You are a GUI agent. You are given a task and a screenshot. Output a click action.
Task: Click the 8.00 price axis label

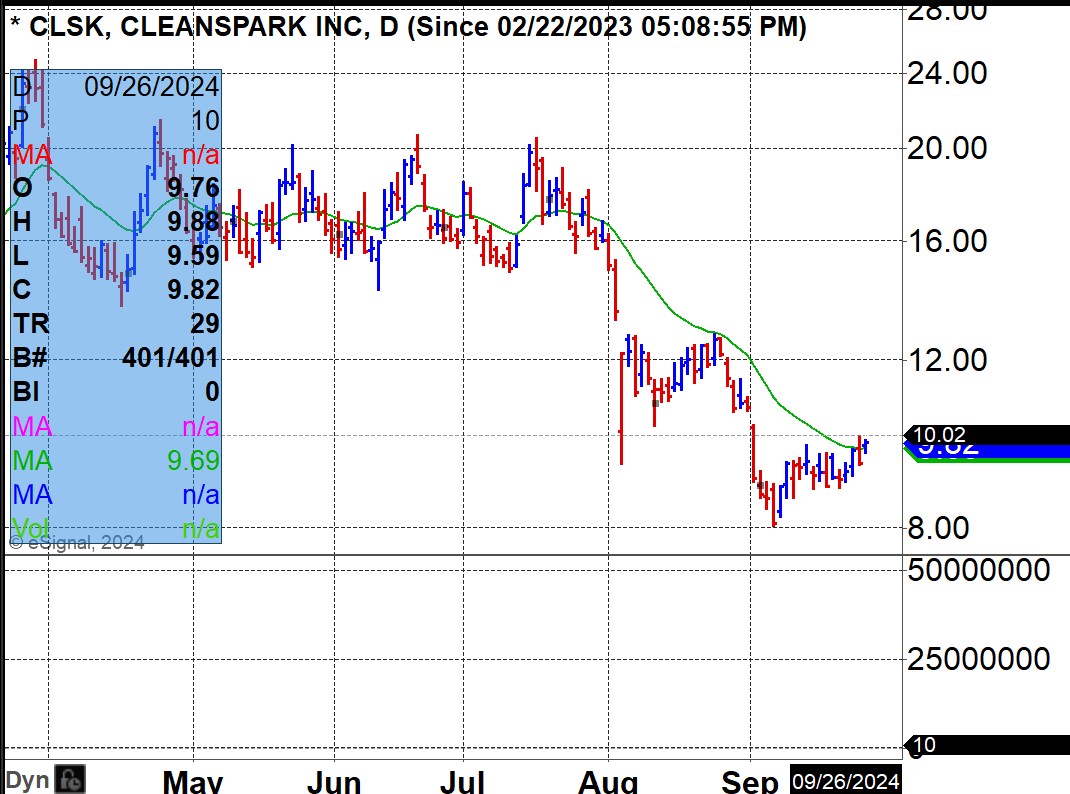(938, 528)
